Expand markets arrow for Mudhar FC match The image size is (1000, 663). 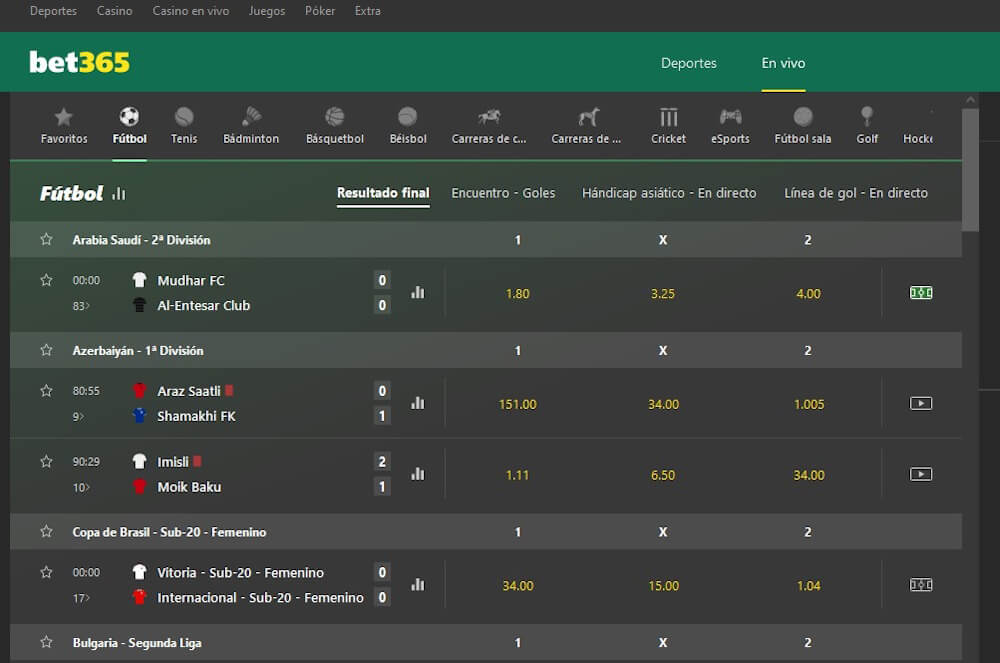(x=81, y=305)
